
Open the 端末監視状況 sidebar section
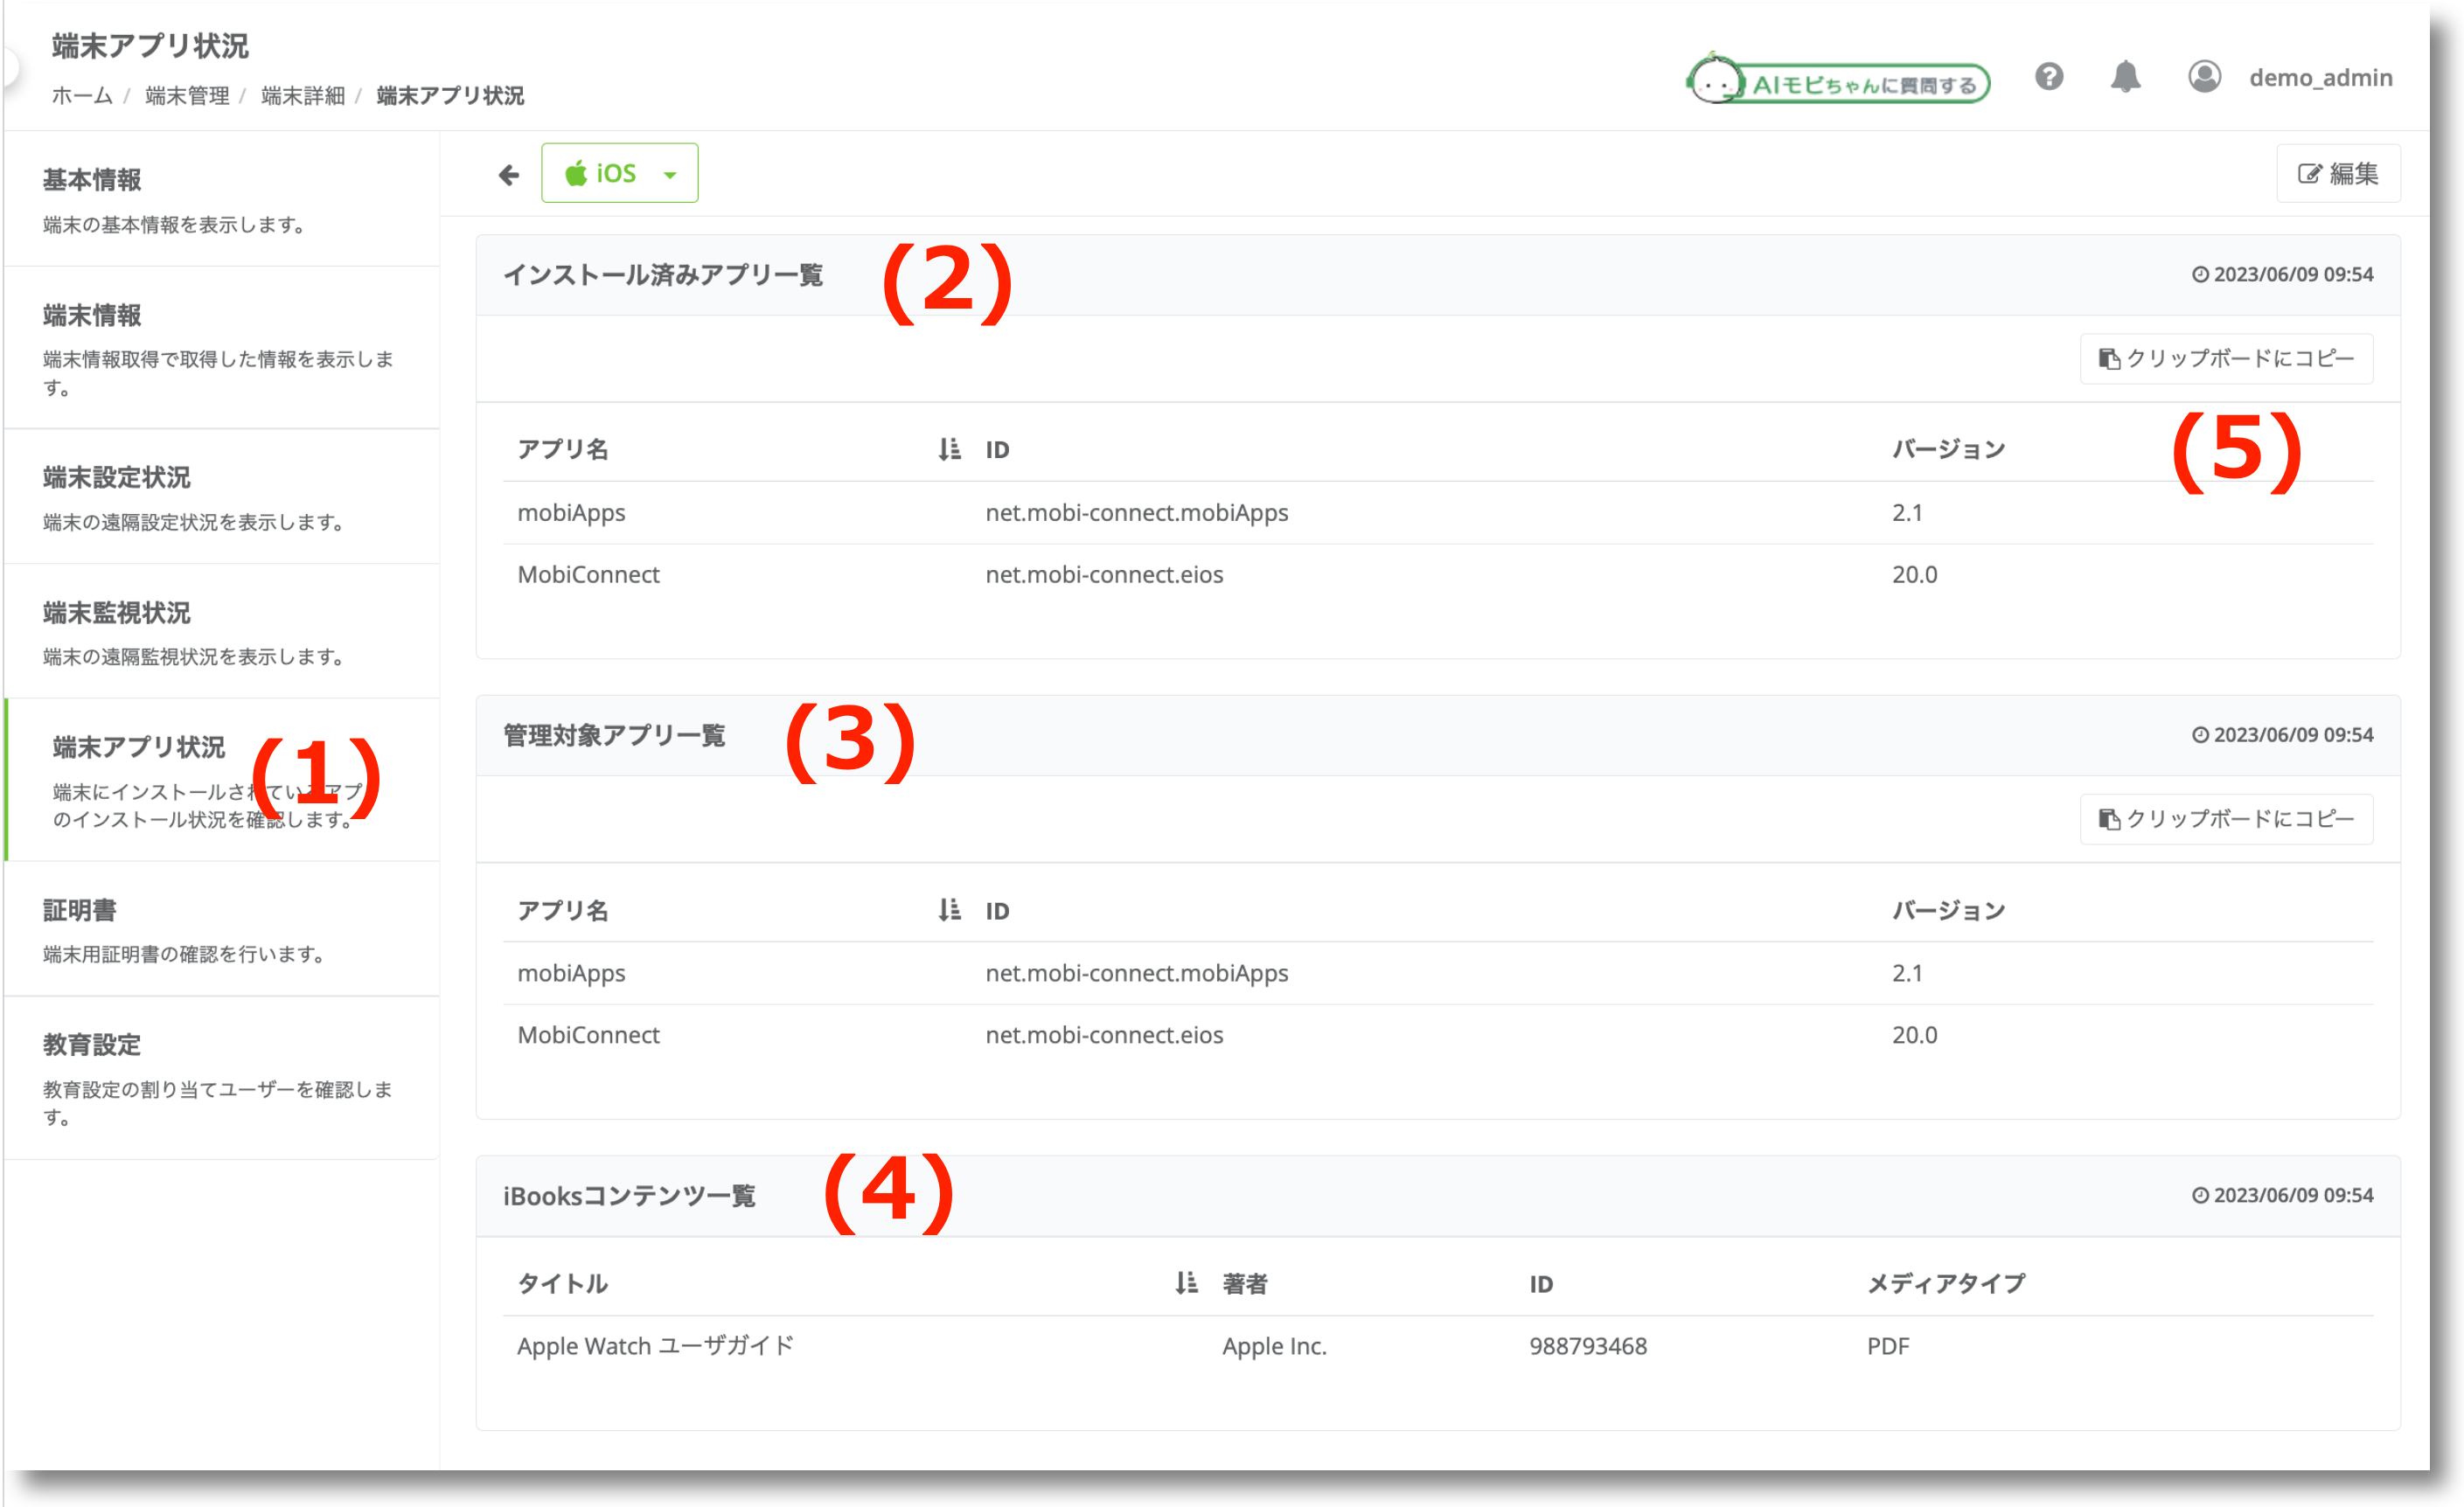[x=222, y=632]
